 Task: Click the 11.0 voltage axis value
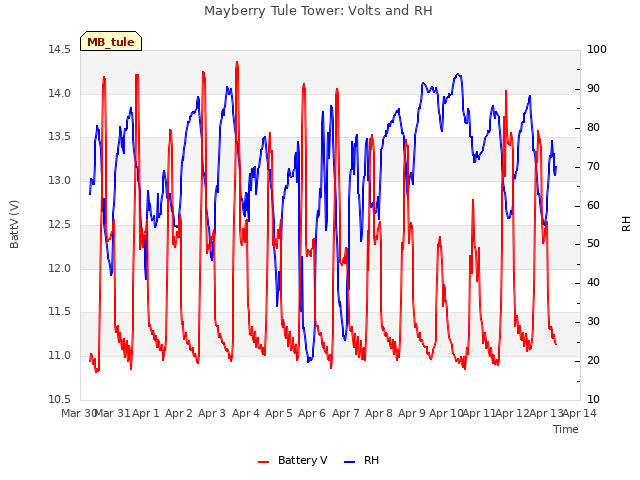(x=60, y=356)
